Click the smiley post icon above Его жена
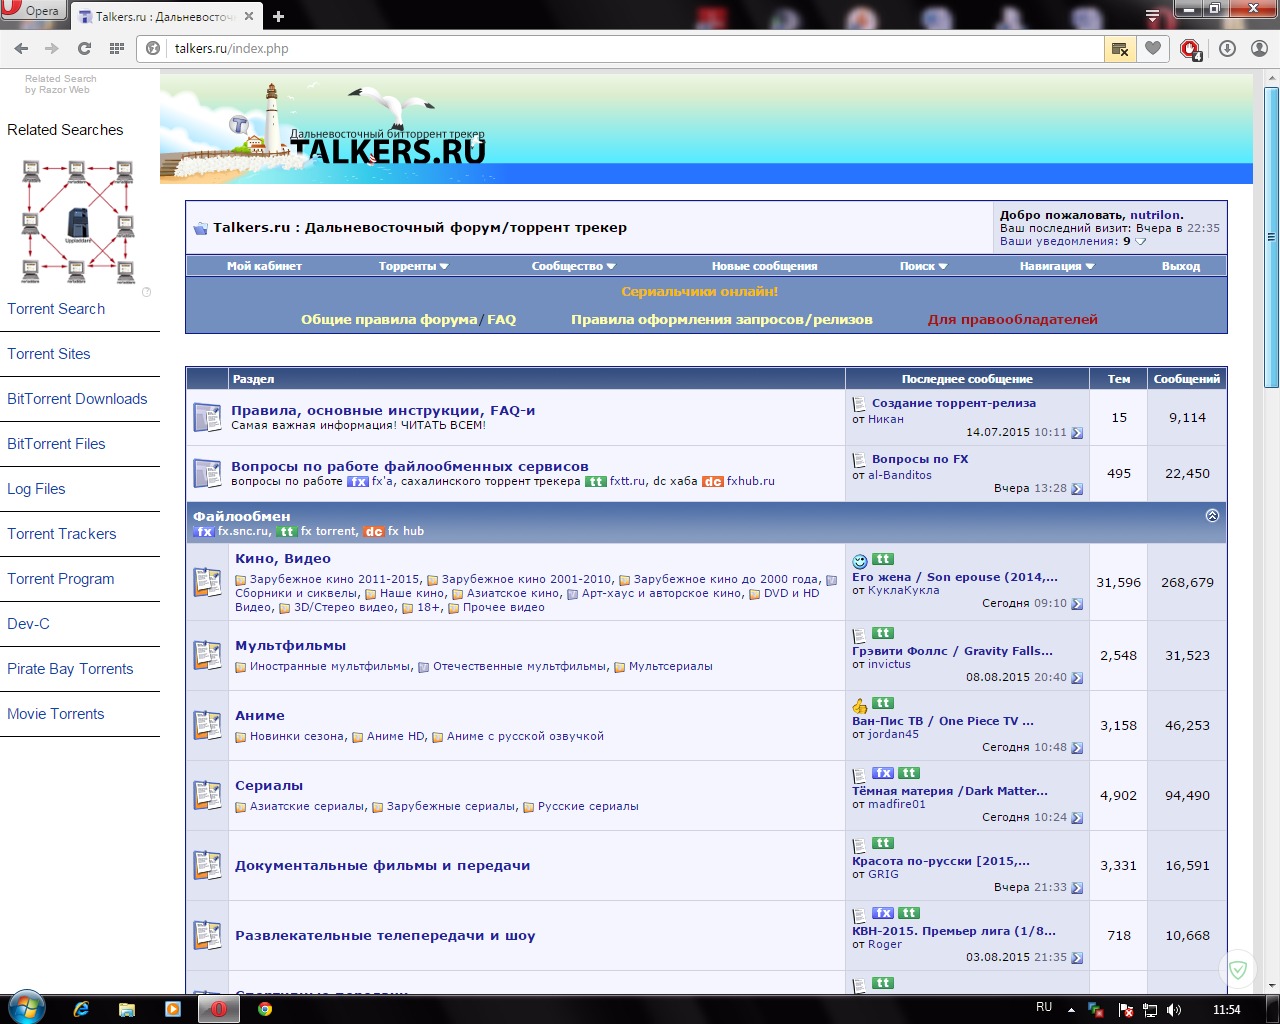The image size is (1280, 1024). (860, 561)
